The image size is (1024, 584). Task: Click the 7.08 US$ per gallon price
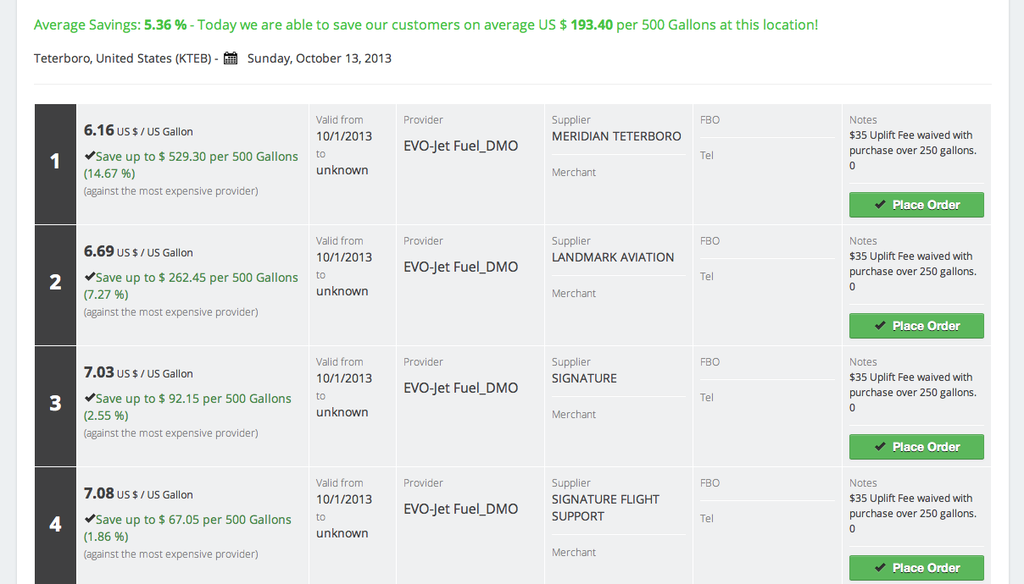pyautogui.click(x=99, y=493)
